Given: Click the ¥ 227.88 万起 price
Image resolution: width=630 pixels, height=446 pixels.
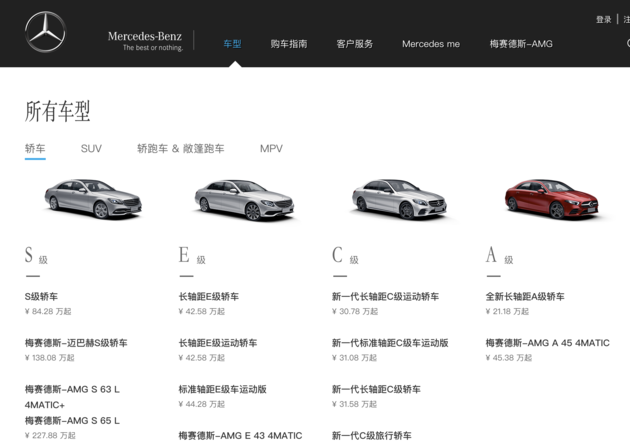Looking at the screenshot, I should tap(50, 435).
